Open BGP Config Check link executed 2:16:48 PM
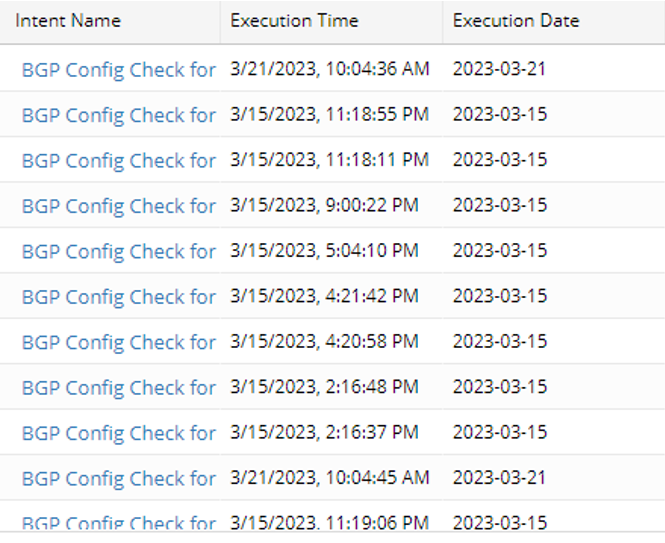This screenshot has height=543, width=665. pos(118,388)
